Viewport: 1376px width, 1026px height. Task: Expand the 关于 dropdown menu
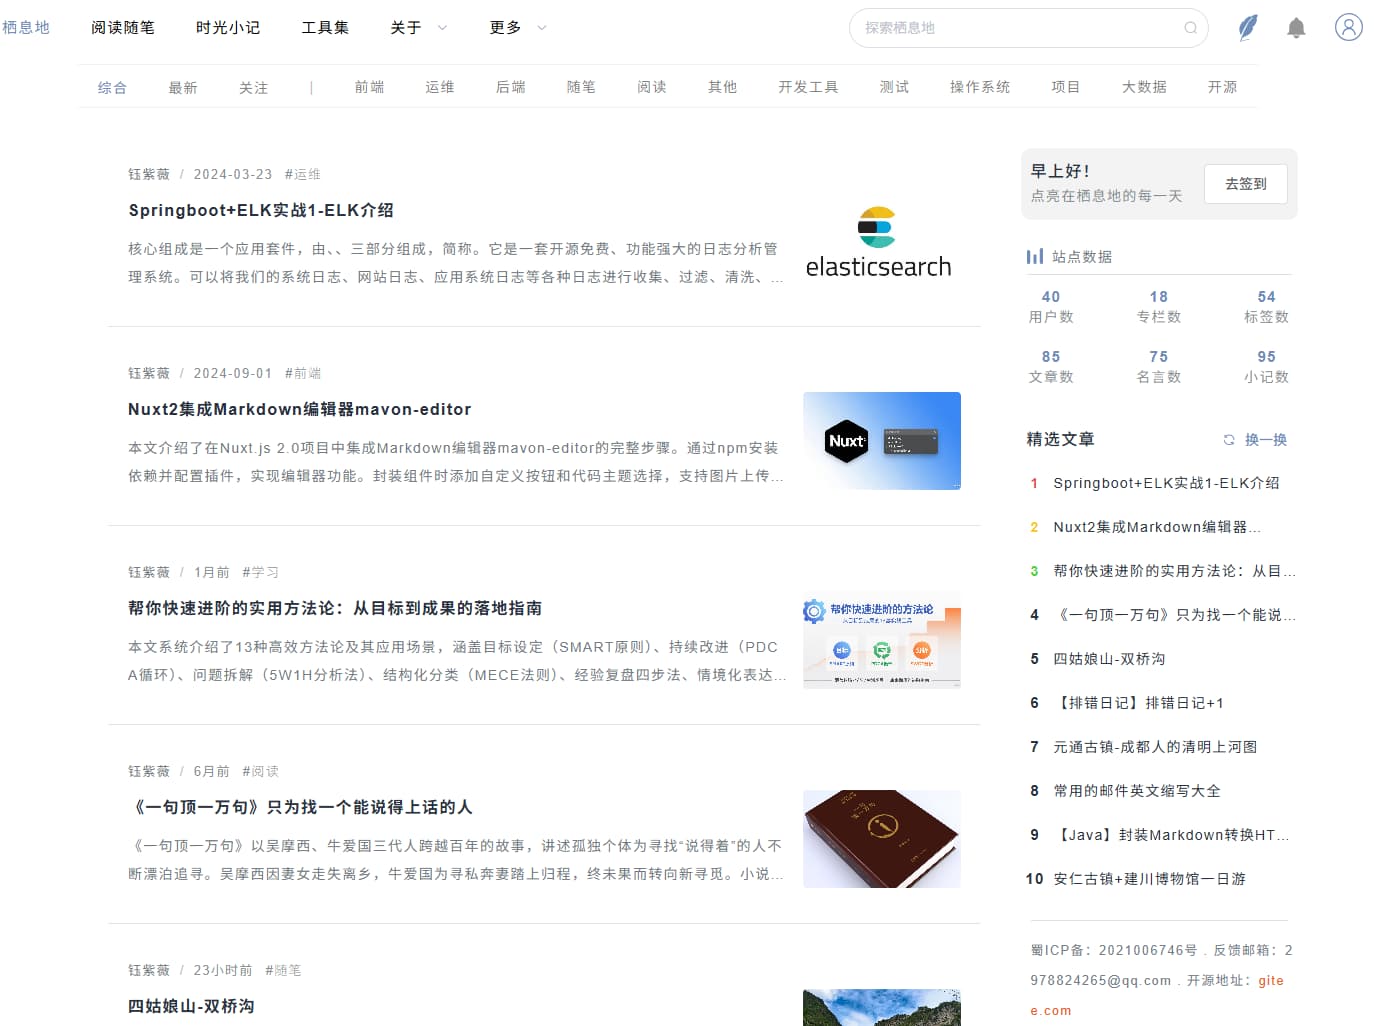[x=418, y=28]
